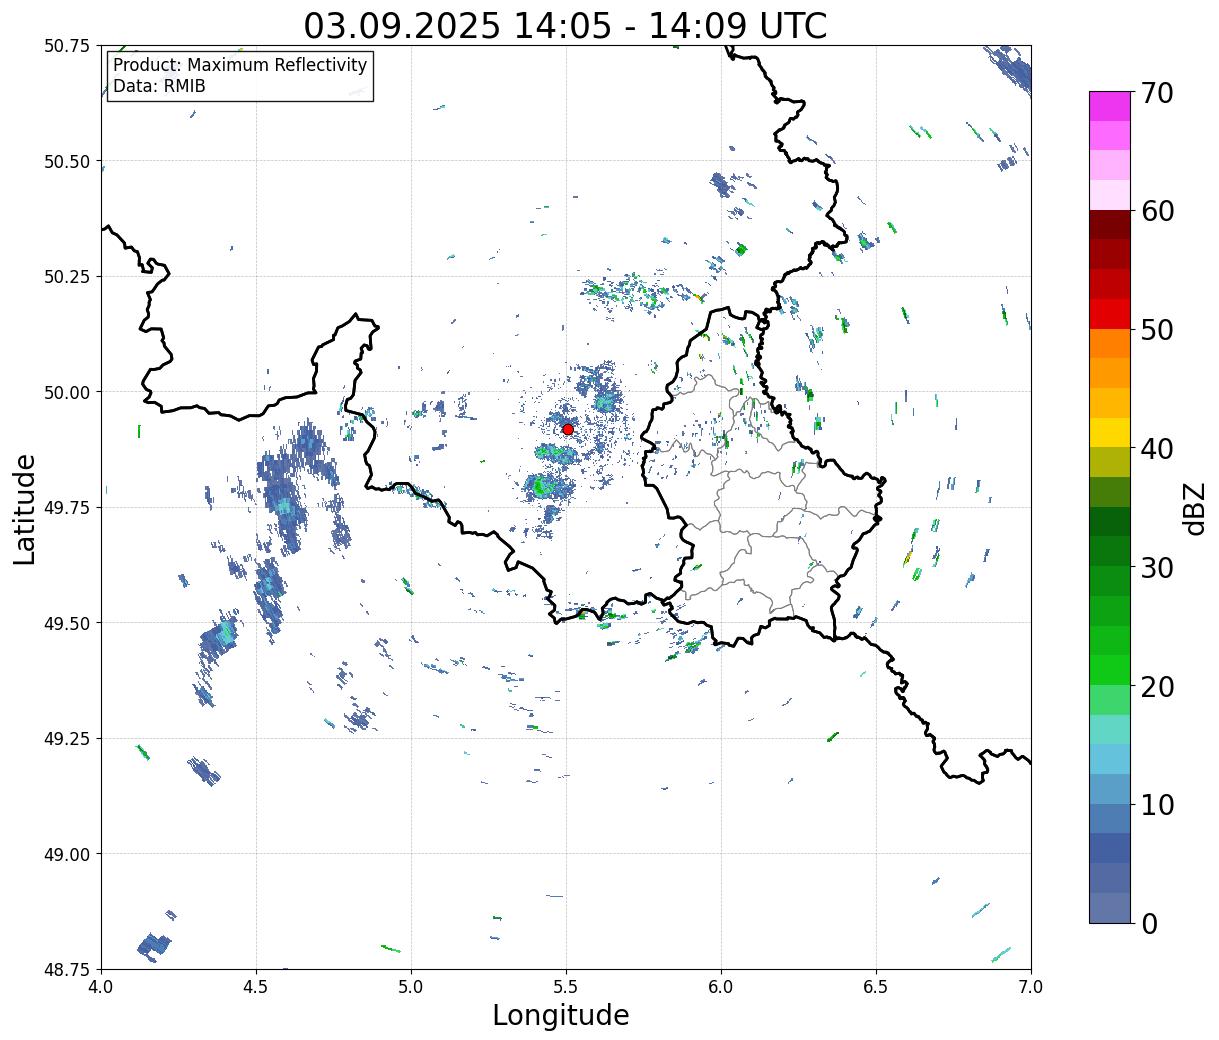Image resolution: width=1219 pixels, height=1040 pixels.
Task: Click the latitude tick label '50.75'
Action: [x=67, y=46]
